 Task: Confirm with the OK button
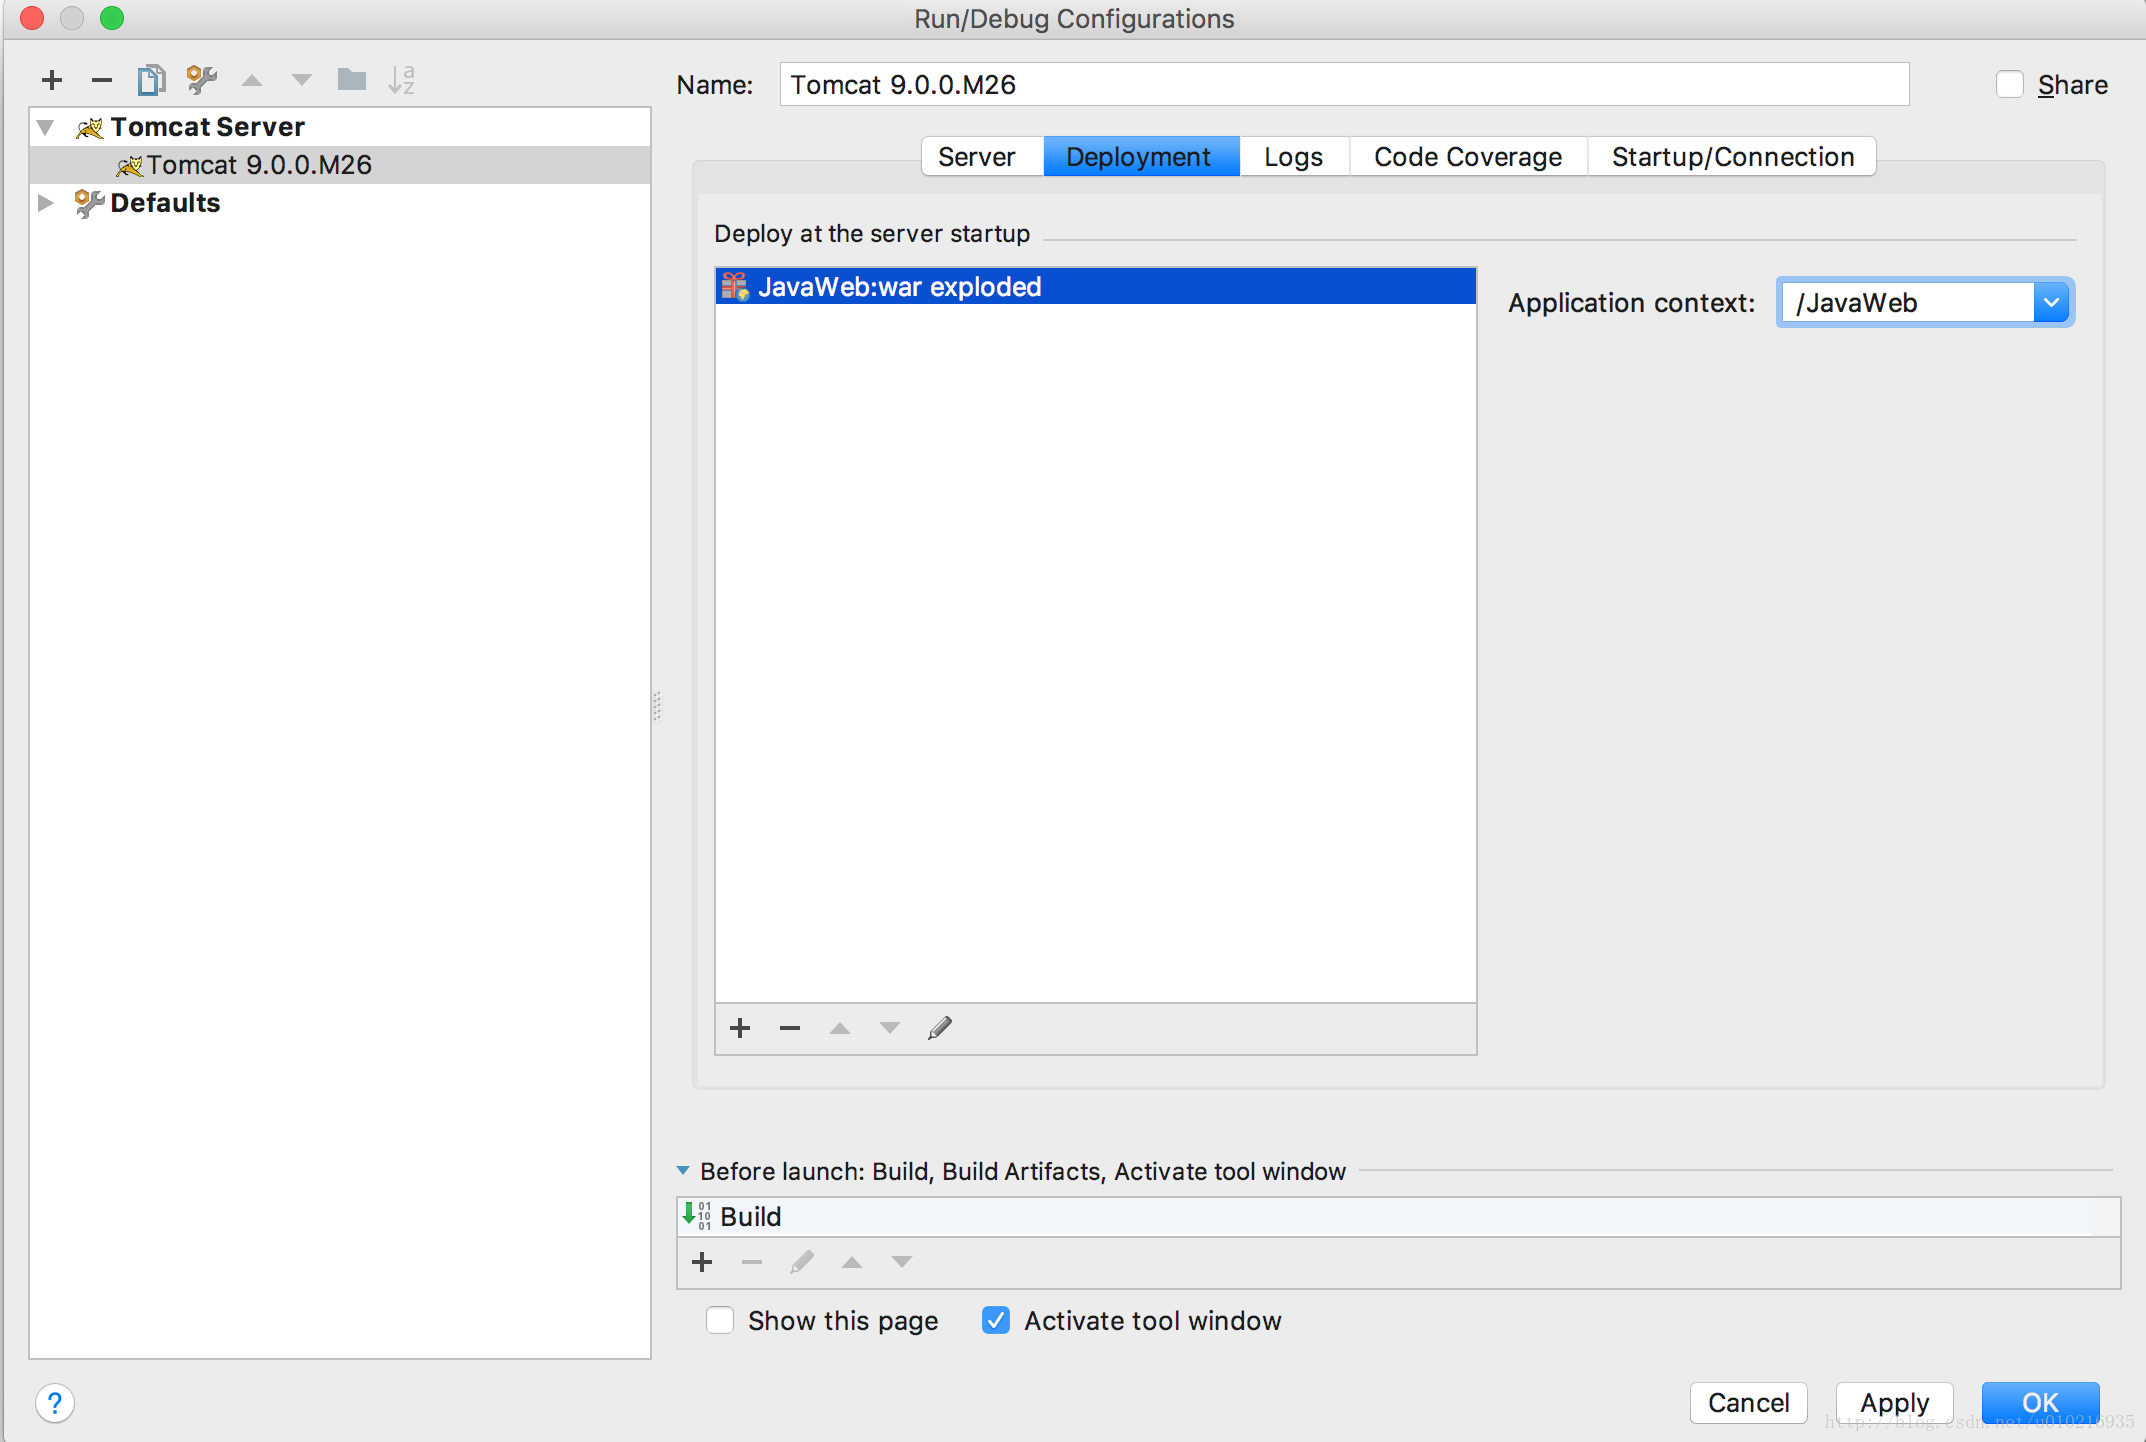[2040, 1403]
